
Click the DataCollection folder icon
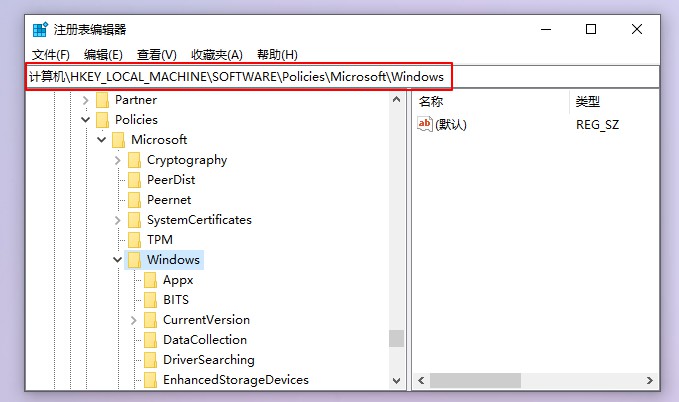coord(151,340)
